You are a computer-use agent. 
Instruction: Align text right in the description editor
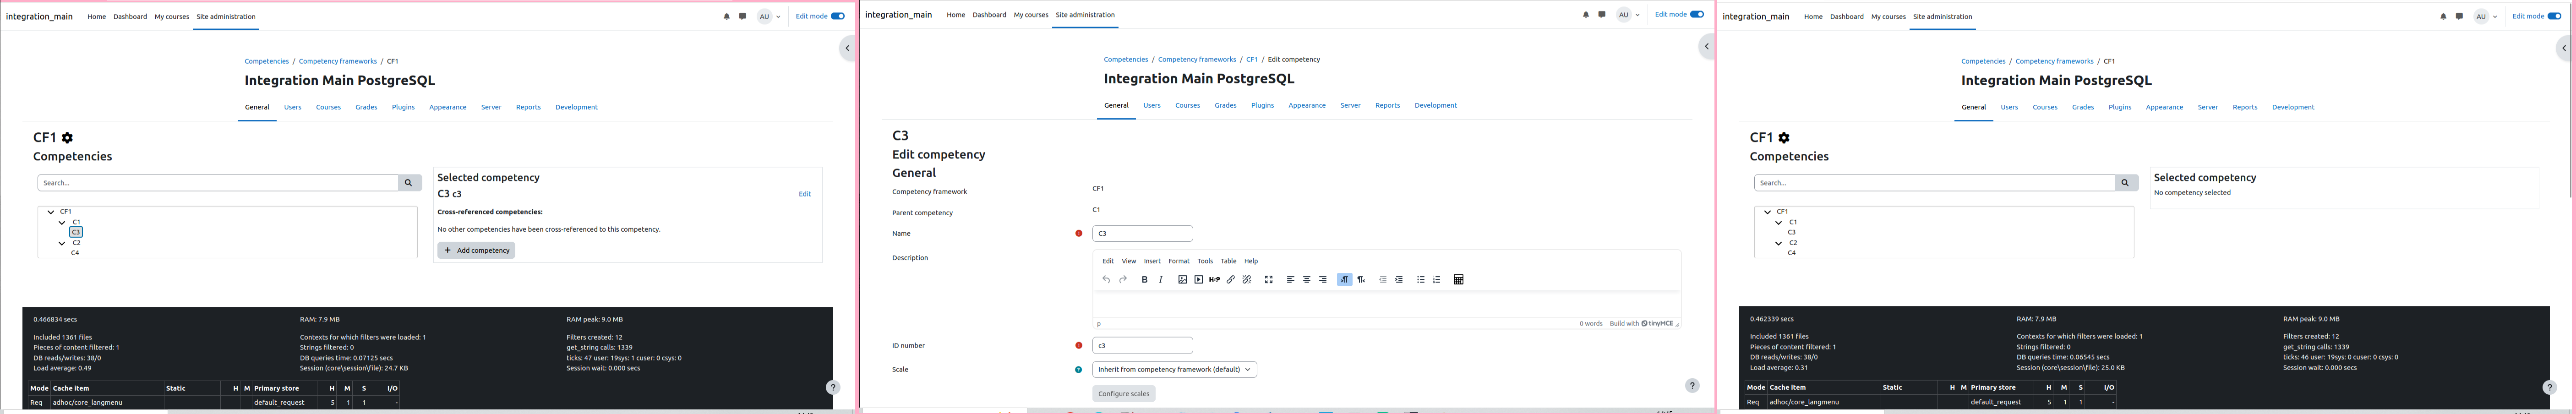point(1322,280)
